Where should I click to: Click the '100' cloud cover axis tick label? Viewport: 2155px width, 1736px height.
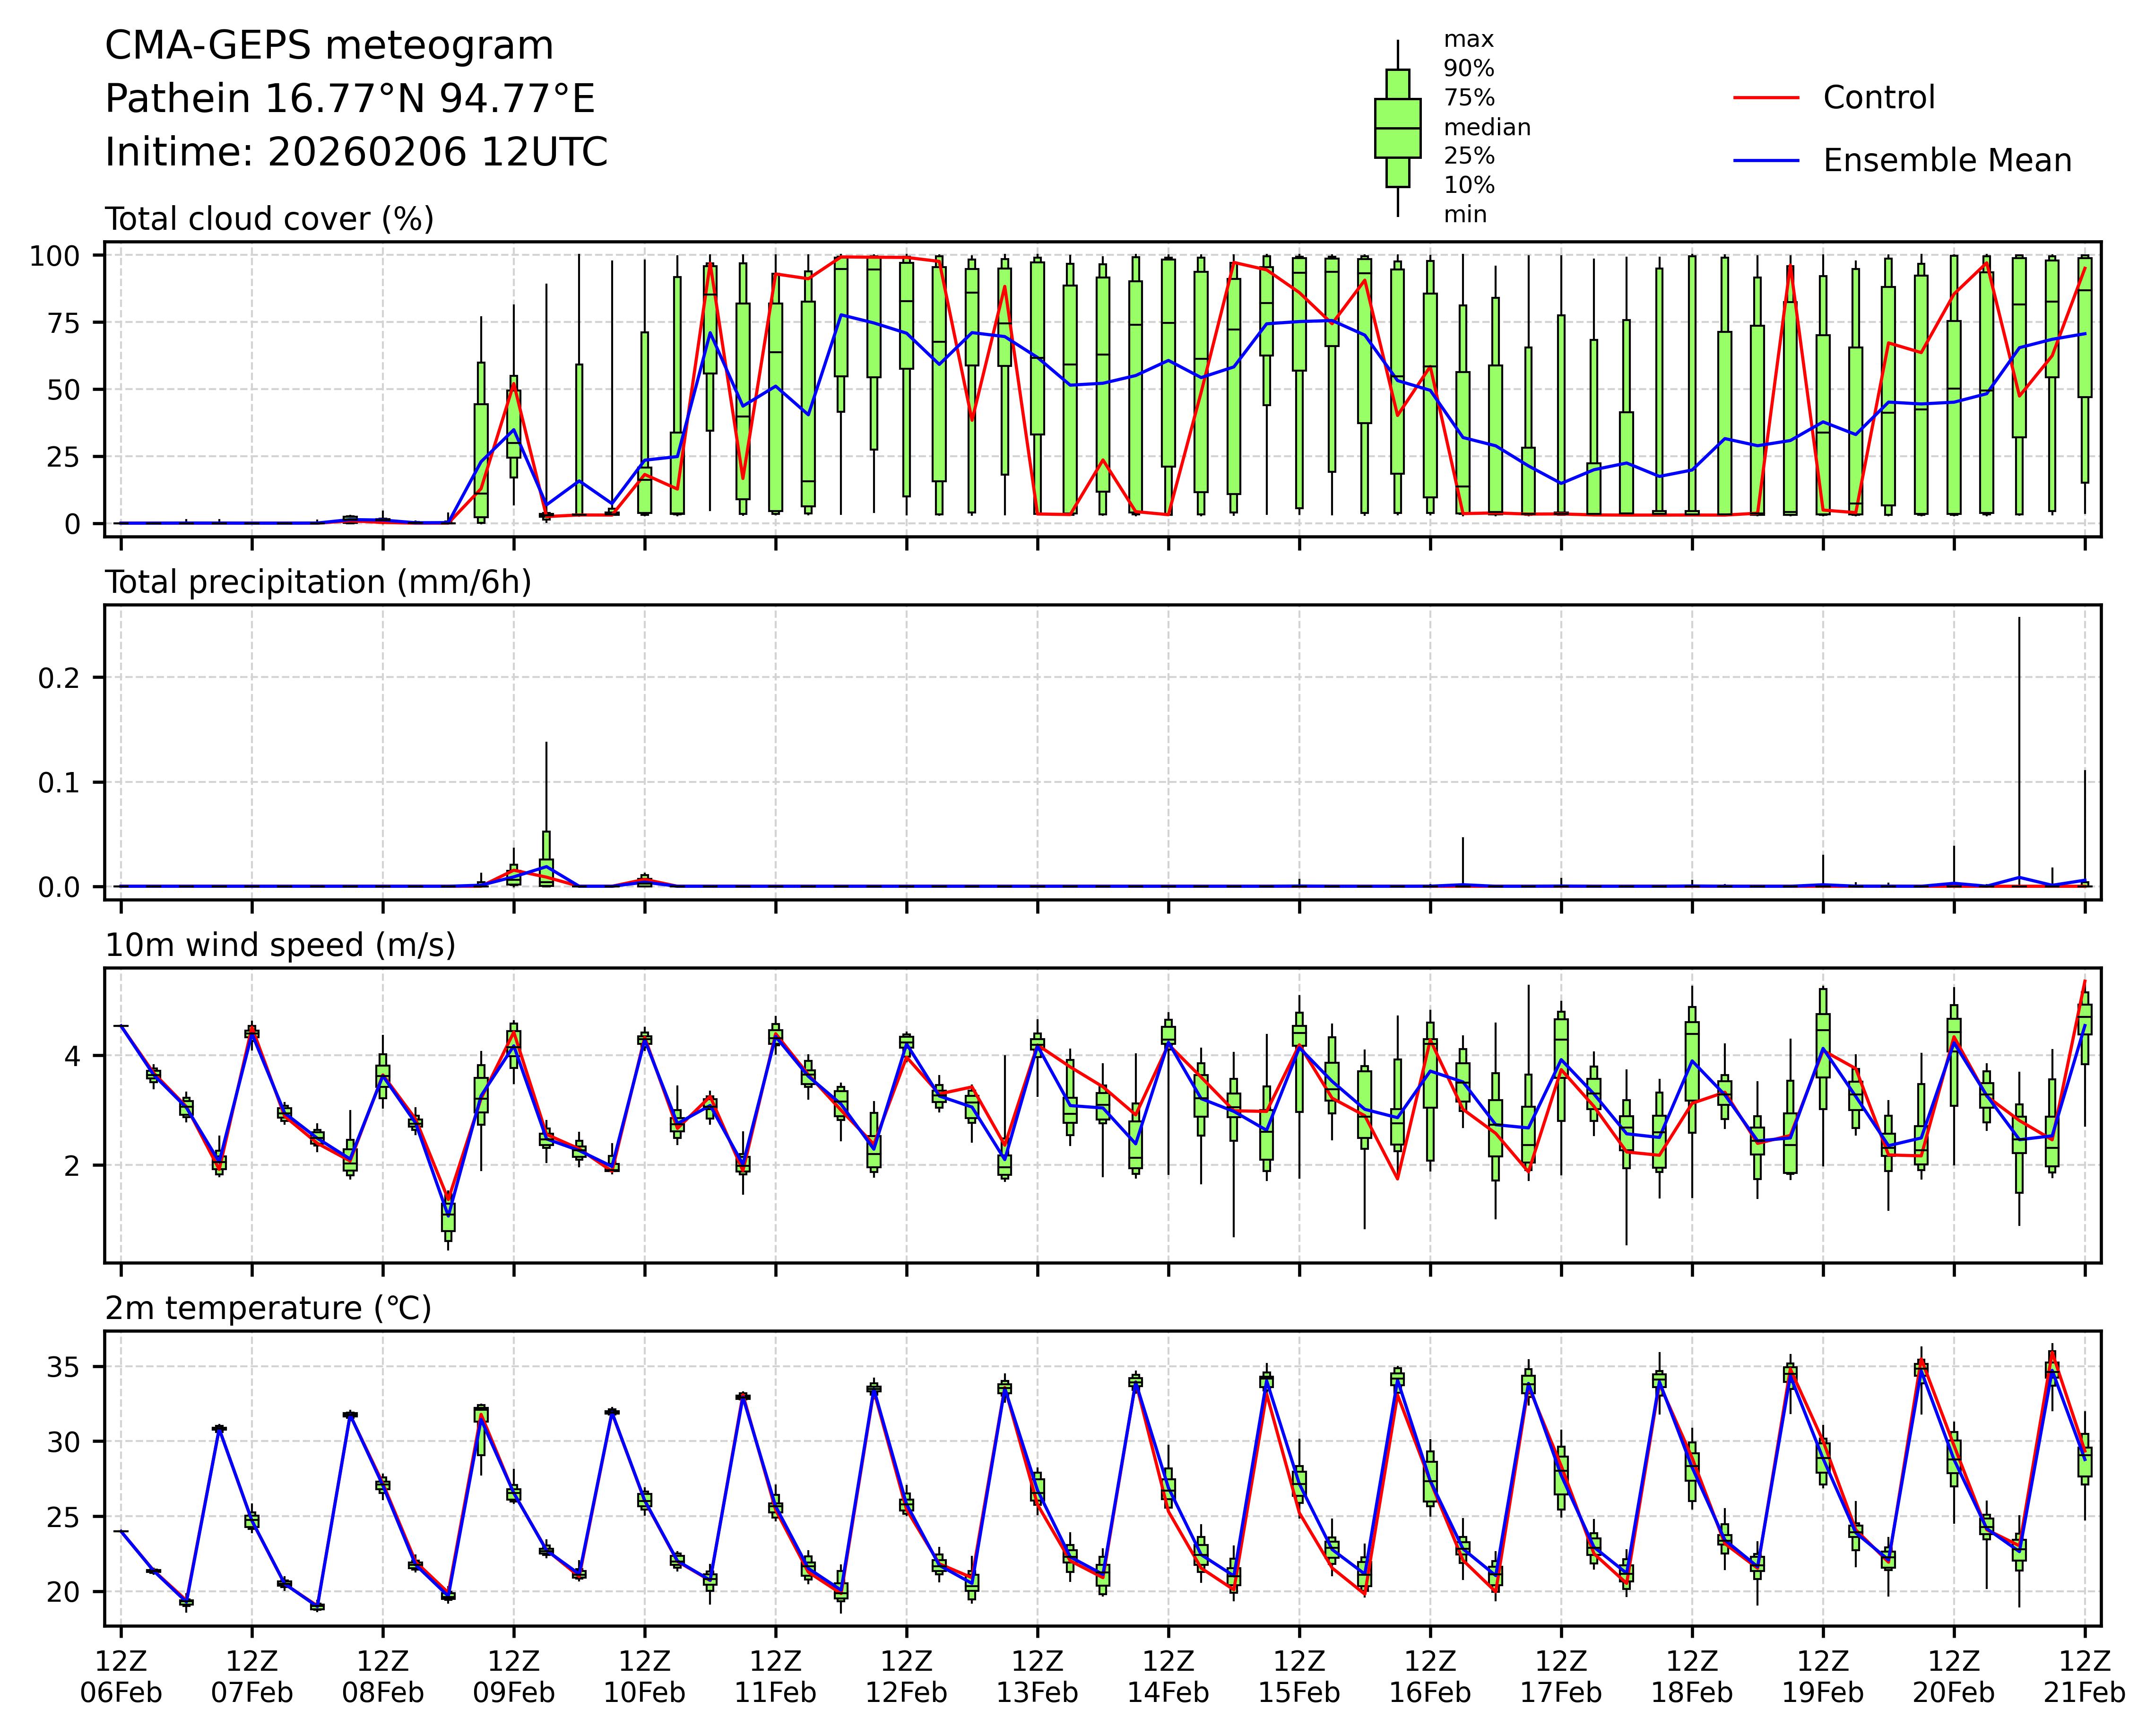coord(54,256)
